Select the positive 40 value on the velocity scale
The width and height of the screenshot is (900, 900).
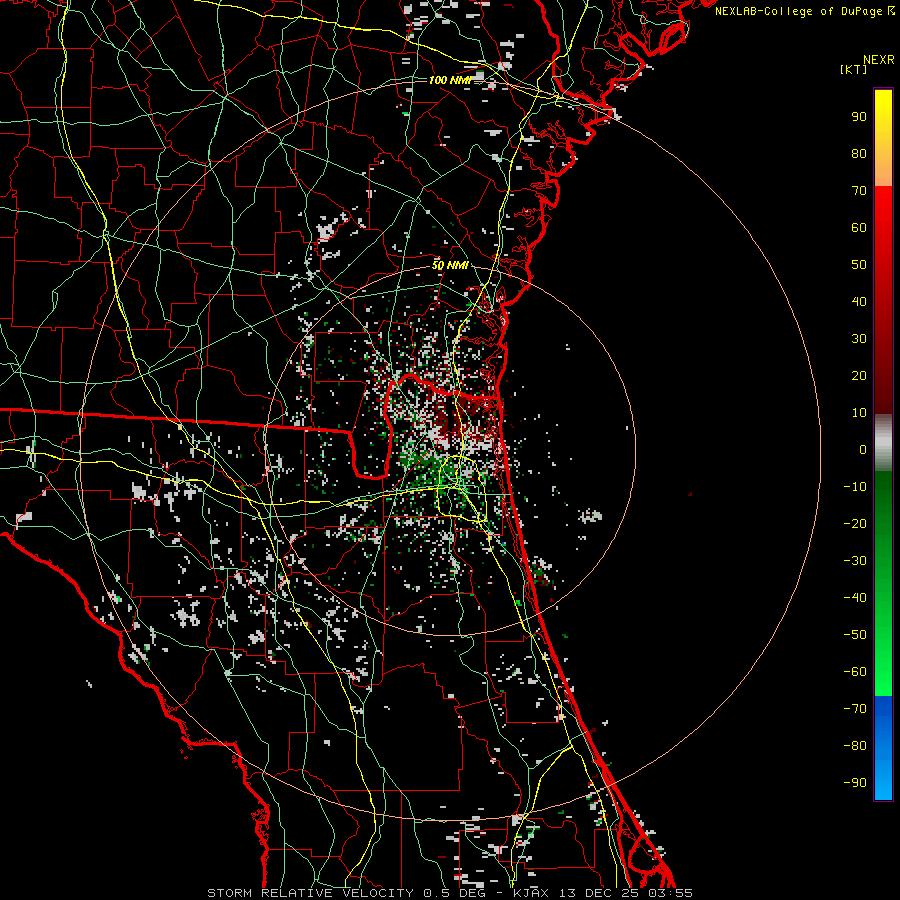[x=859, y=302]
